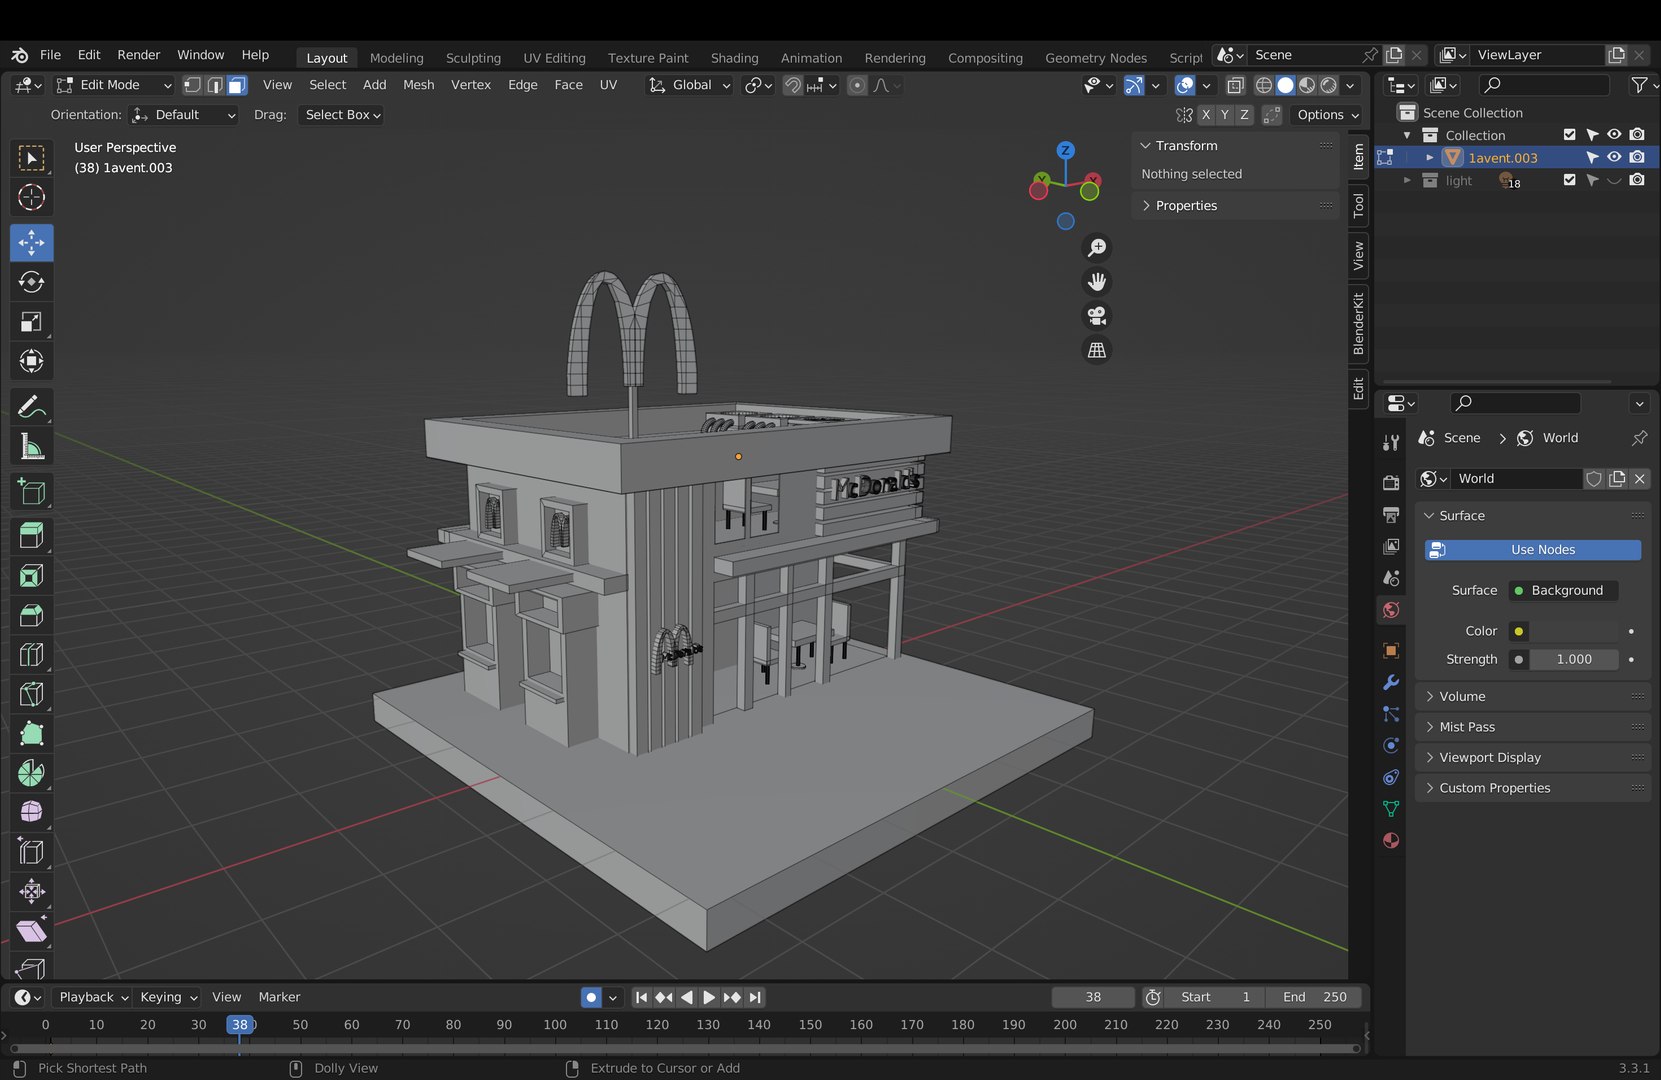Switch to vertex select mode

point(192,85)
